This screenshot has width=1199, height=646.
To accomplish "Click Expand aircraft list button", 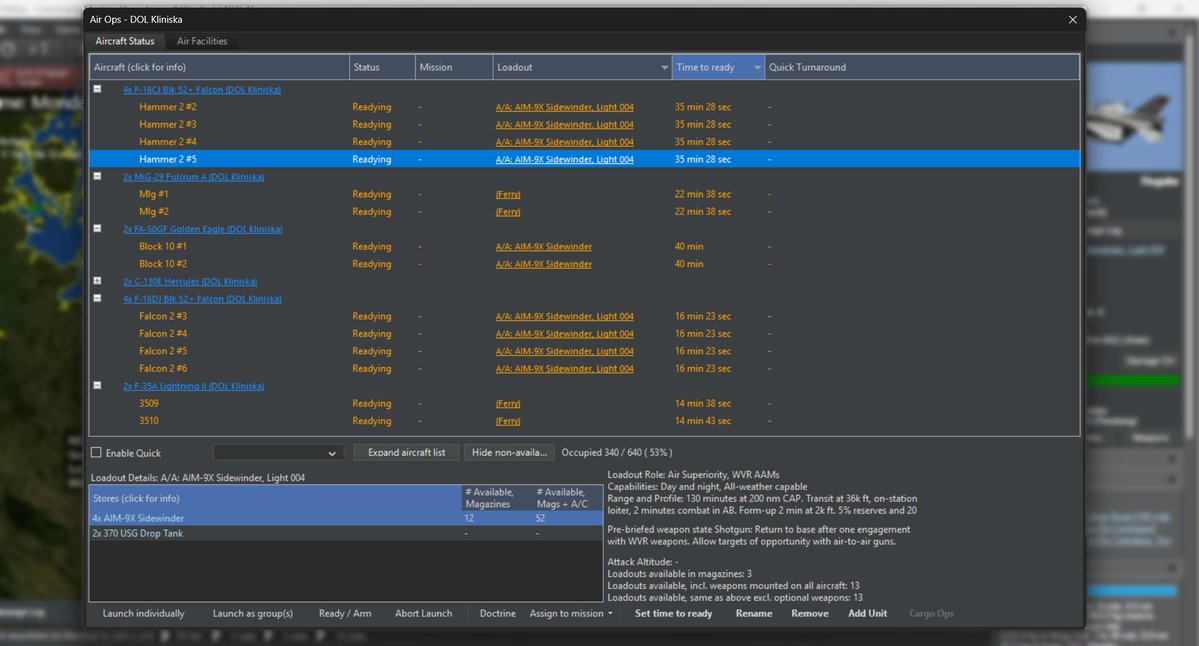I will click(406, 453).
